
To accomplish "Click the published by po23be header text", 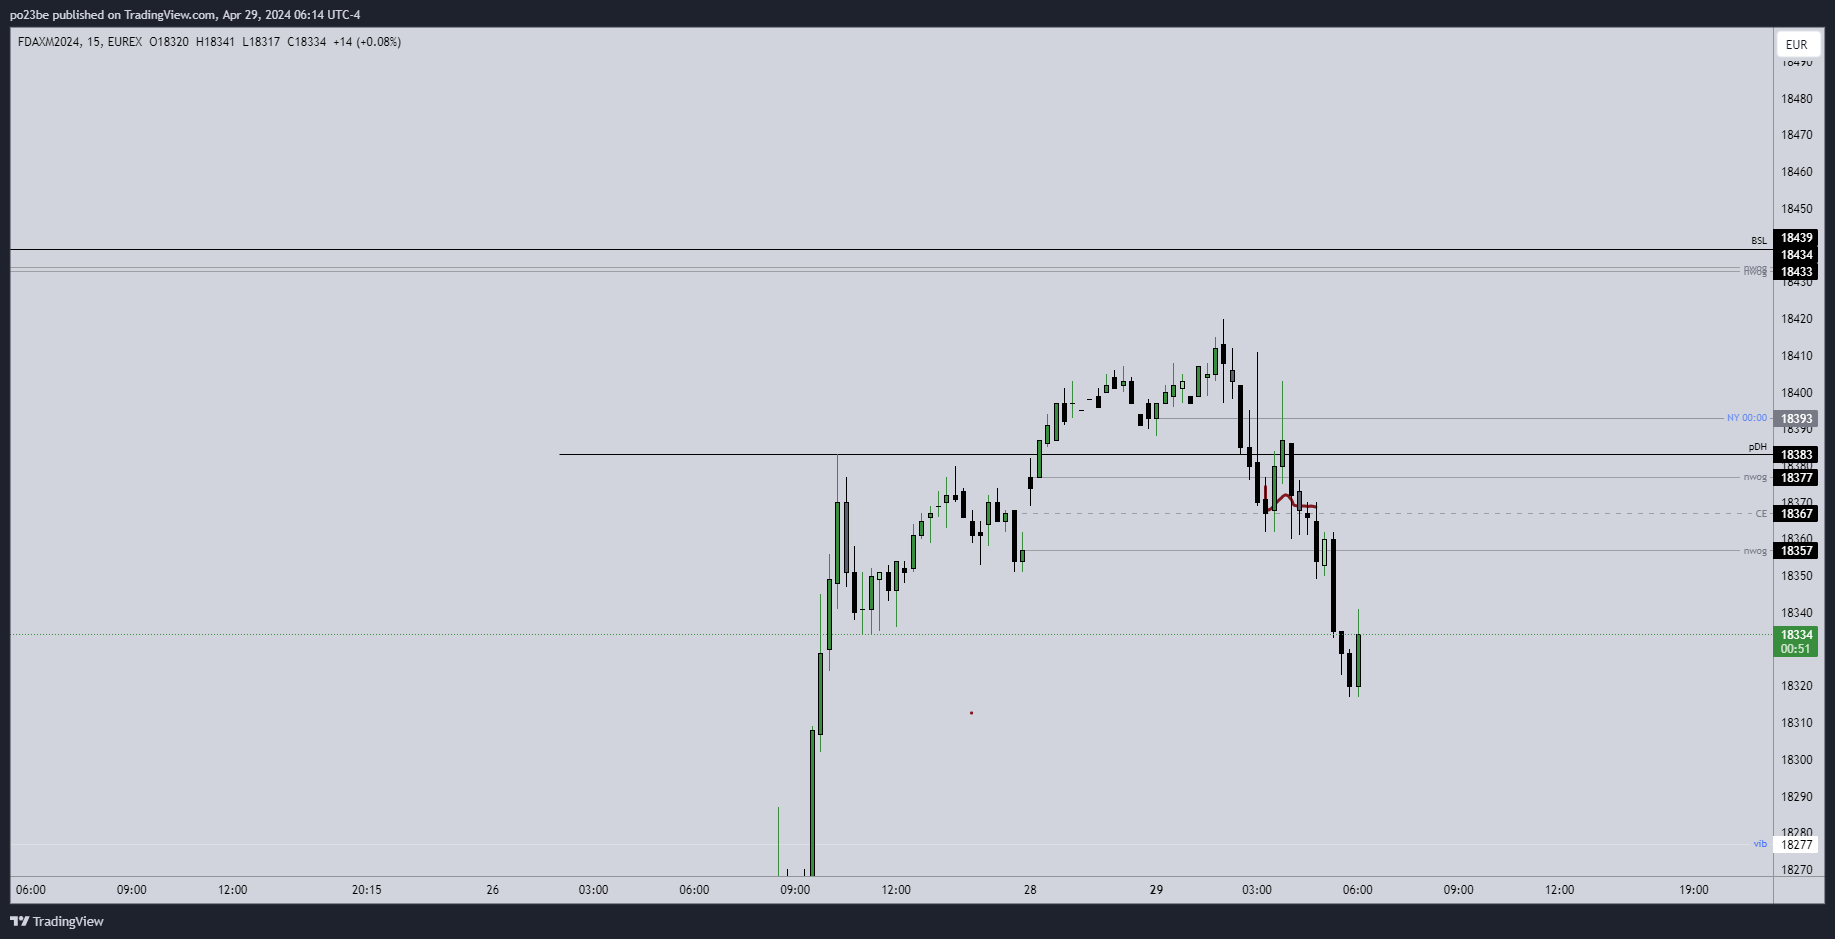I will coord(185,15).
